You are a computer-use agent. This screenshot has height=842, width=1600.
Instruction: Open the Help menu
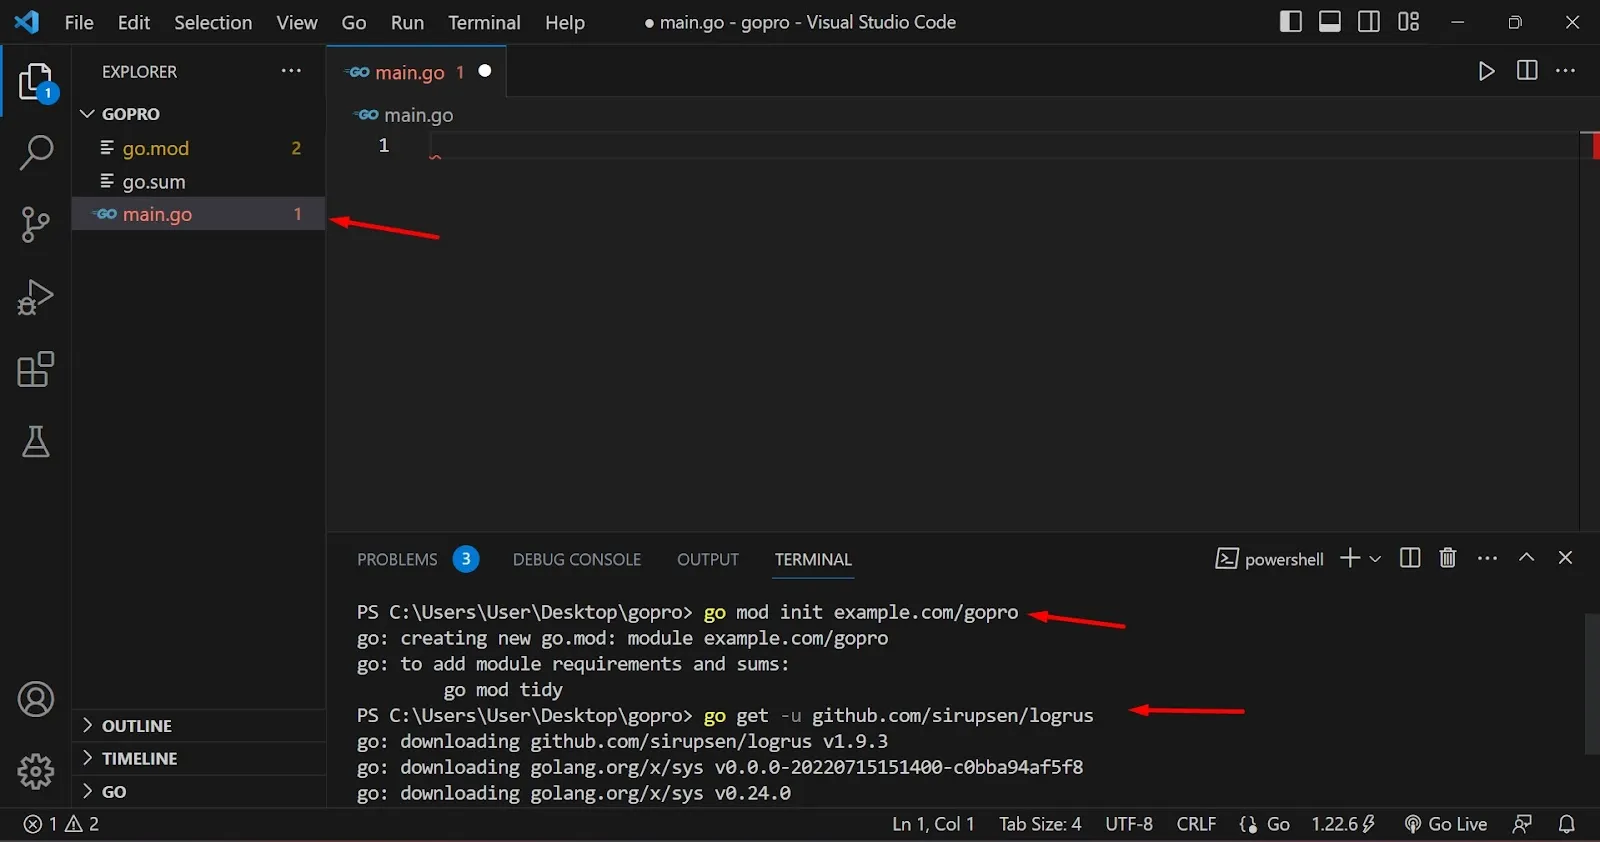click(x=565, y=22)
